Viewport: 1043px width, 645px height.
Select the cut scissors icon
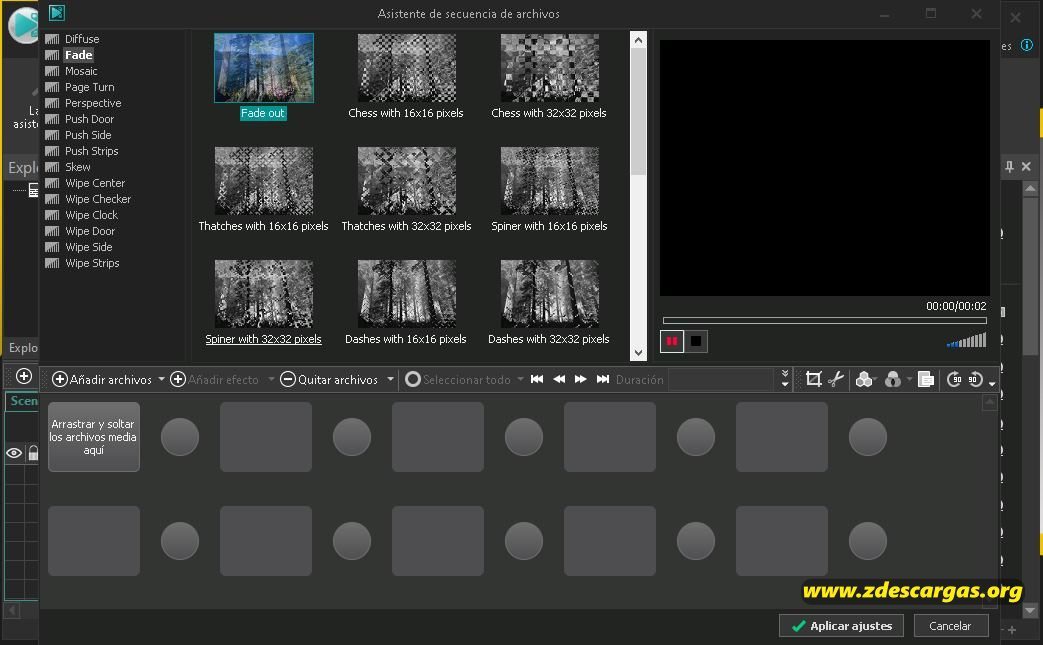(835, 379)
